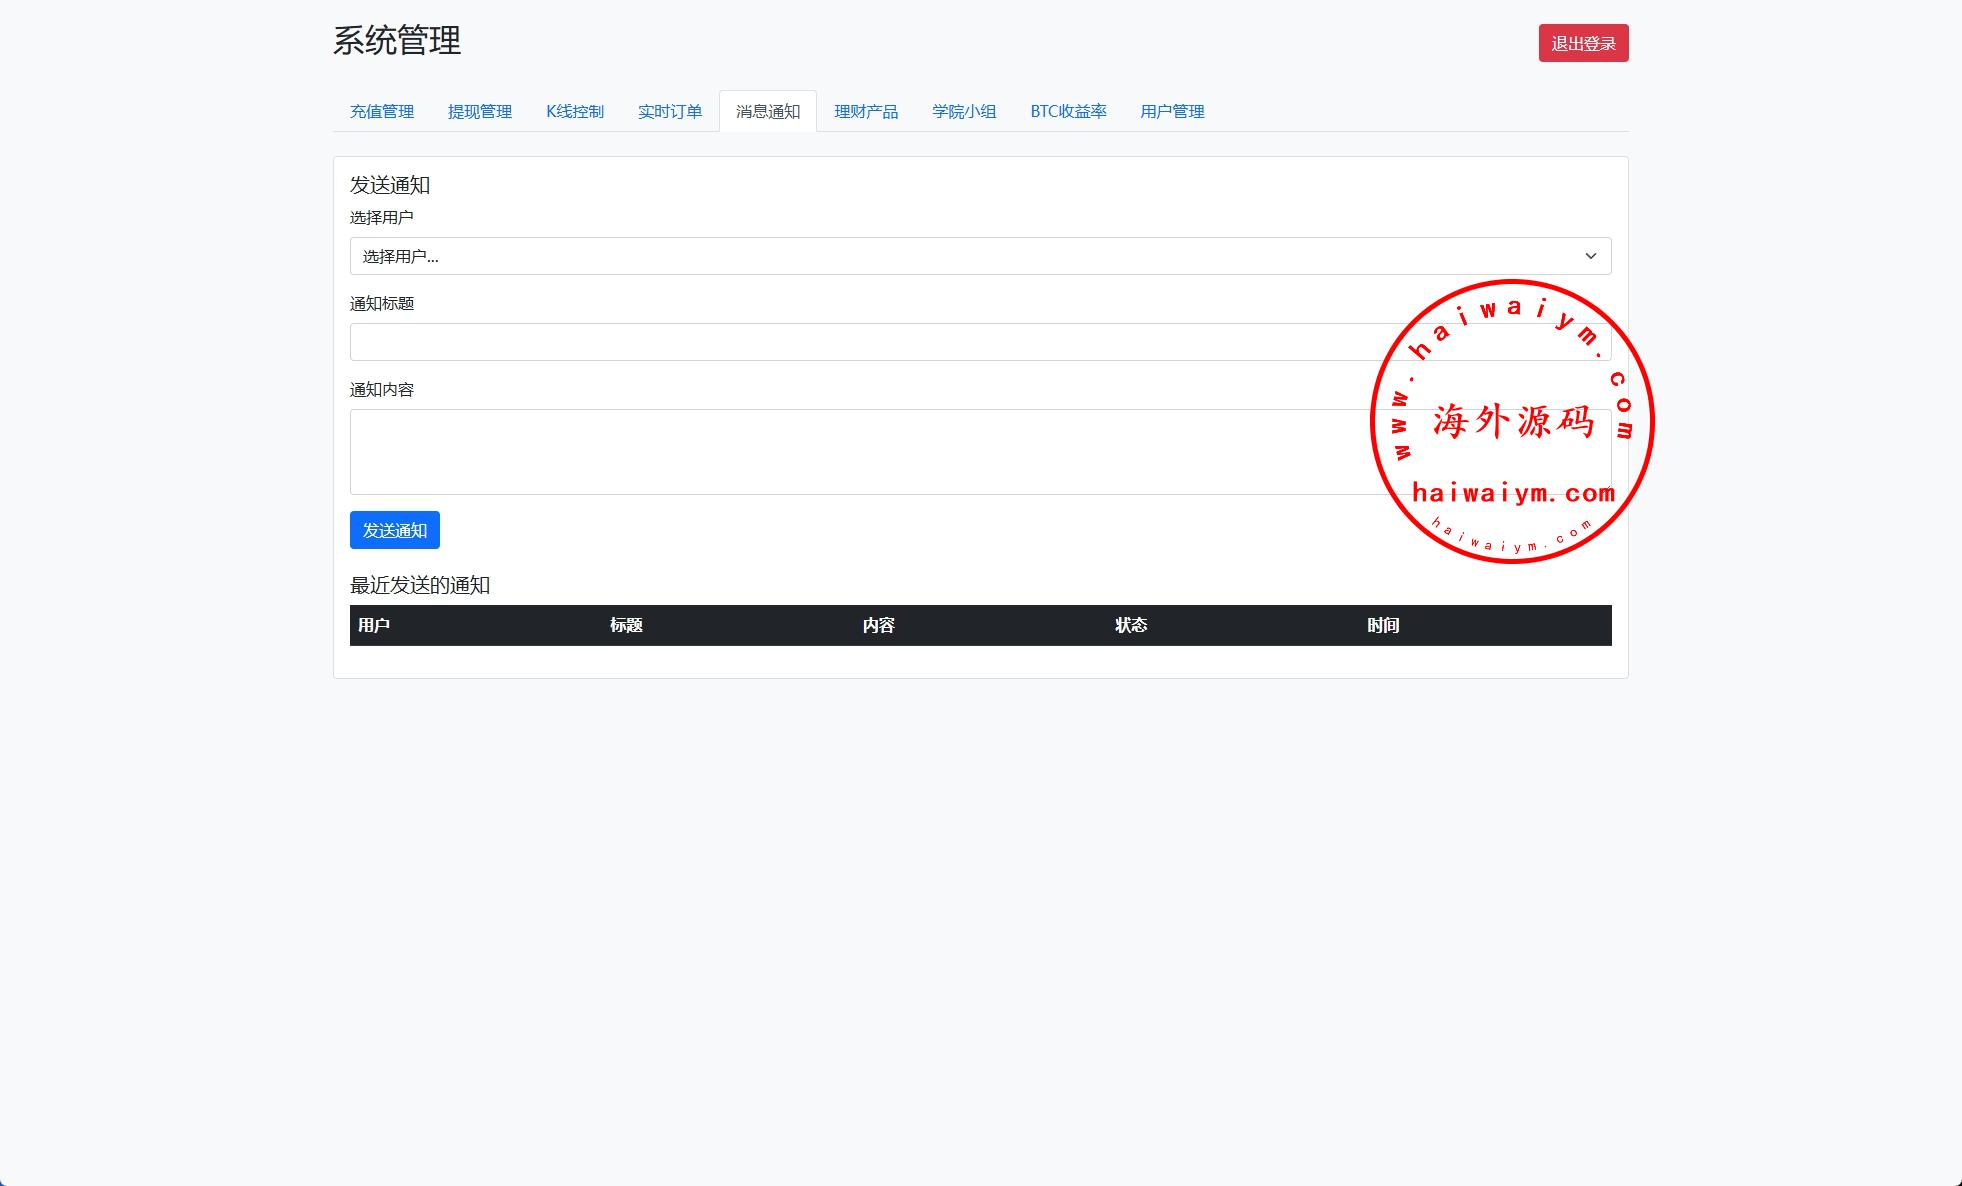This screenshot has height=1186, width=1962.
Task: Expand the 选择用户 dropdown
Action: point(900,256)
